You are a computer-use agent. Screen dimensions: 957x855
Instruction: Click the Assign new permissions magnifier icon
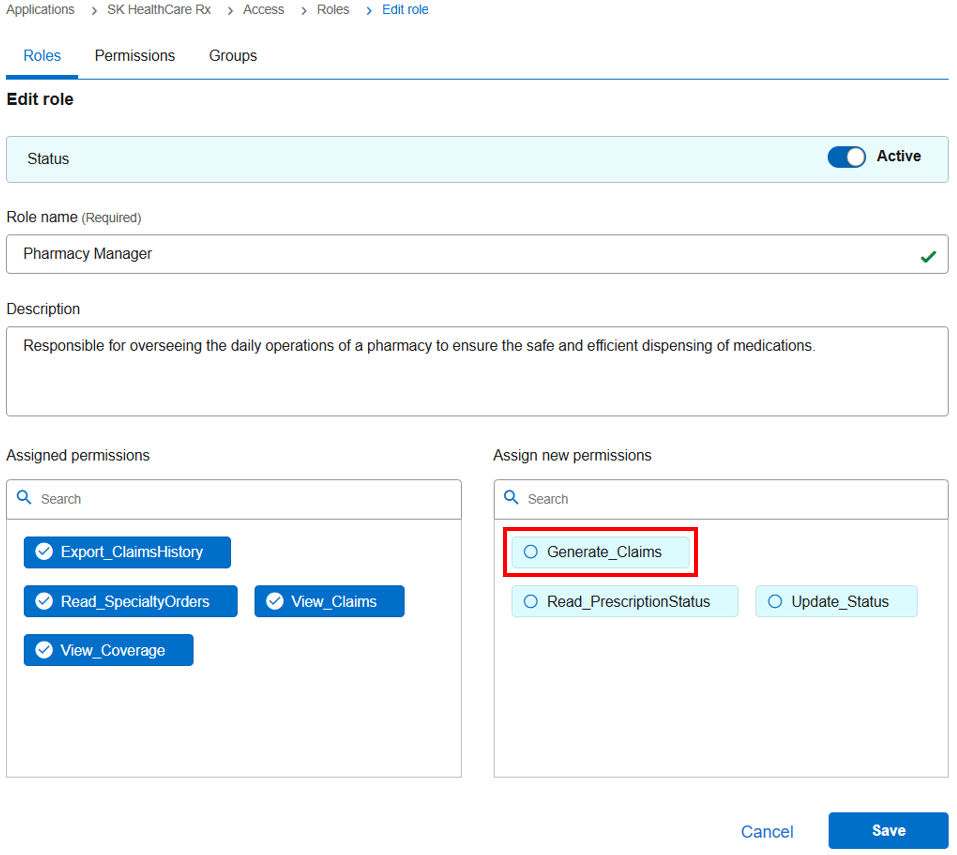511,497
